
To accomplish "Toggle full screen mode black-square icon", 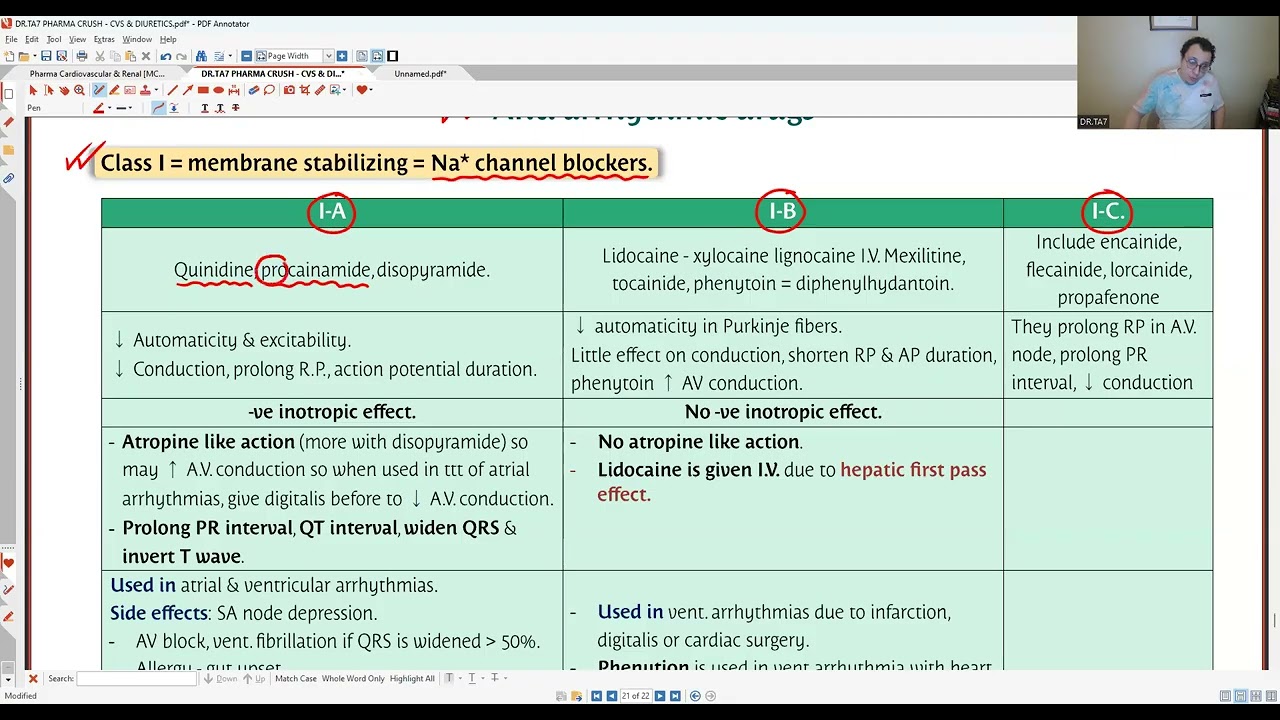I will tap(392, 56).
